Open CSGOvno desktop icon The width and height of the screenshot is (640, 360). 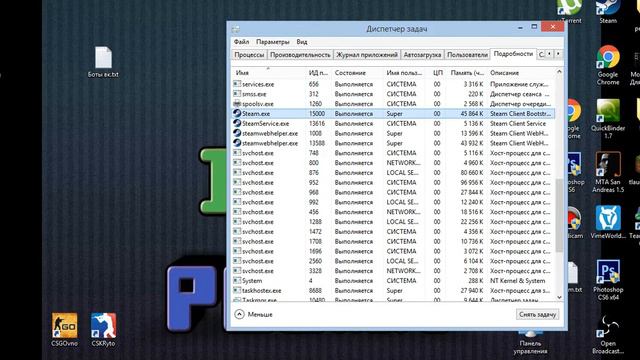pyautogui.click(x=64, y=330)
